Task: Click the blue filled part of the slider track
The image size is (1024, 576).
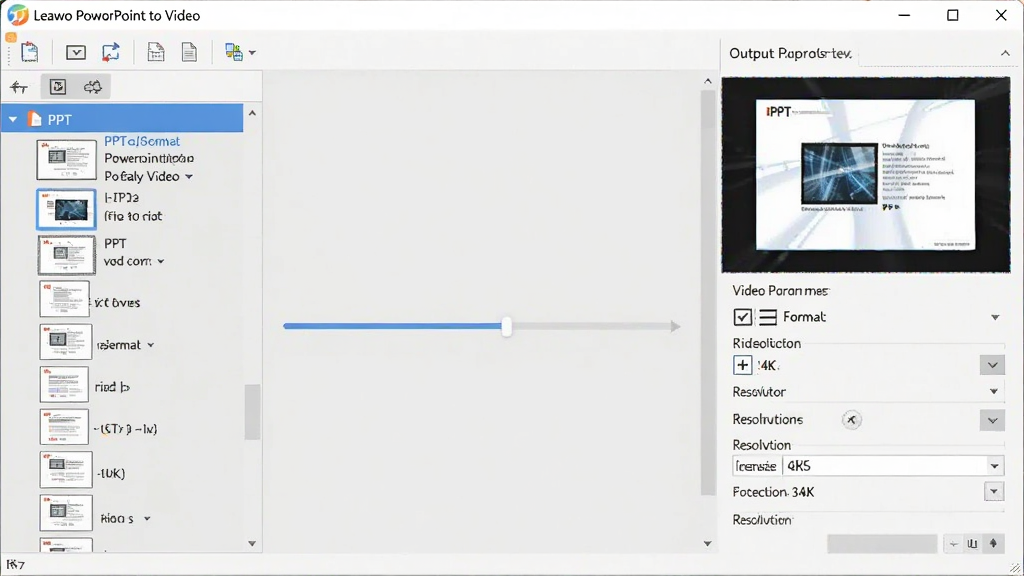Action: coord(392,326)
